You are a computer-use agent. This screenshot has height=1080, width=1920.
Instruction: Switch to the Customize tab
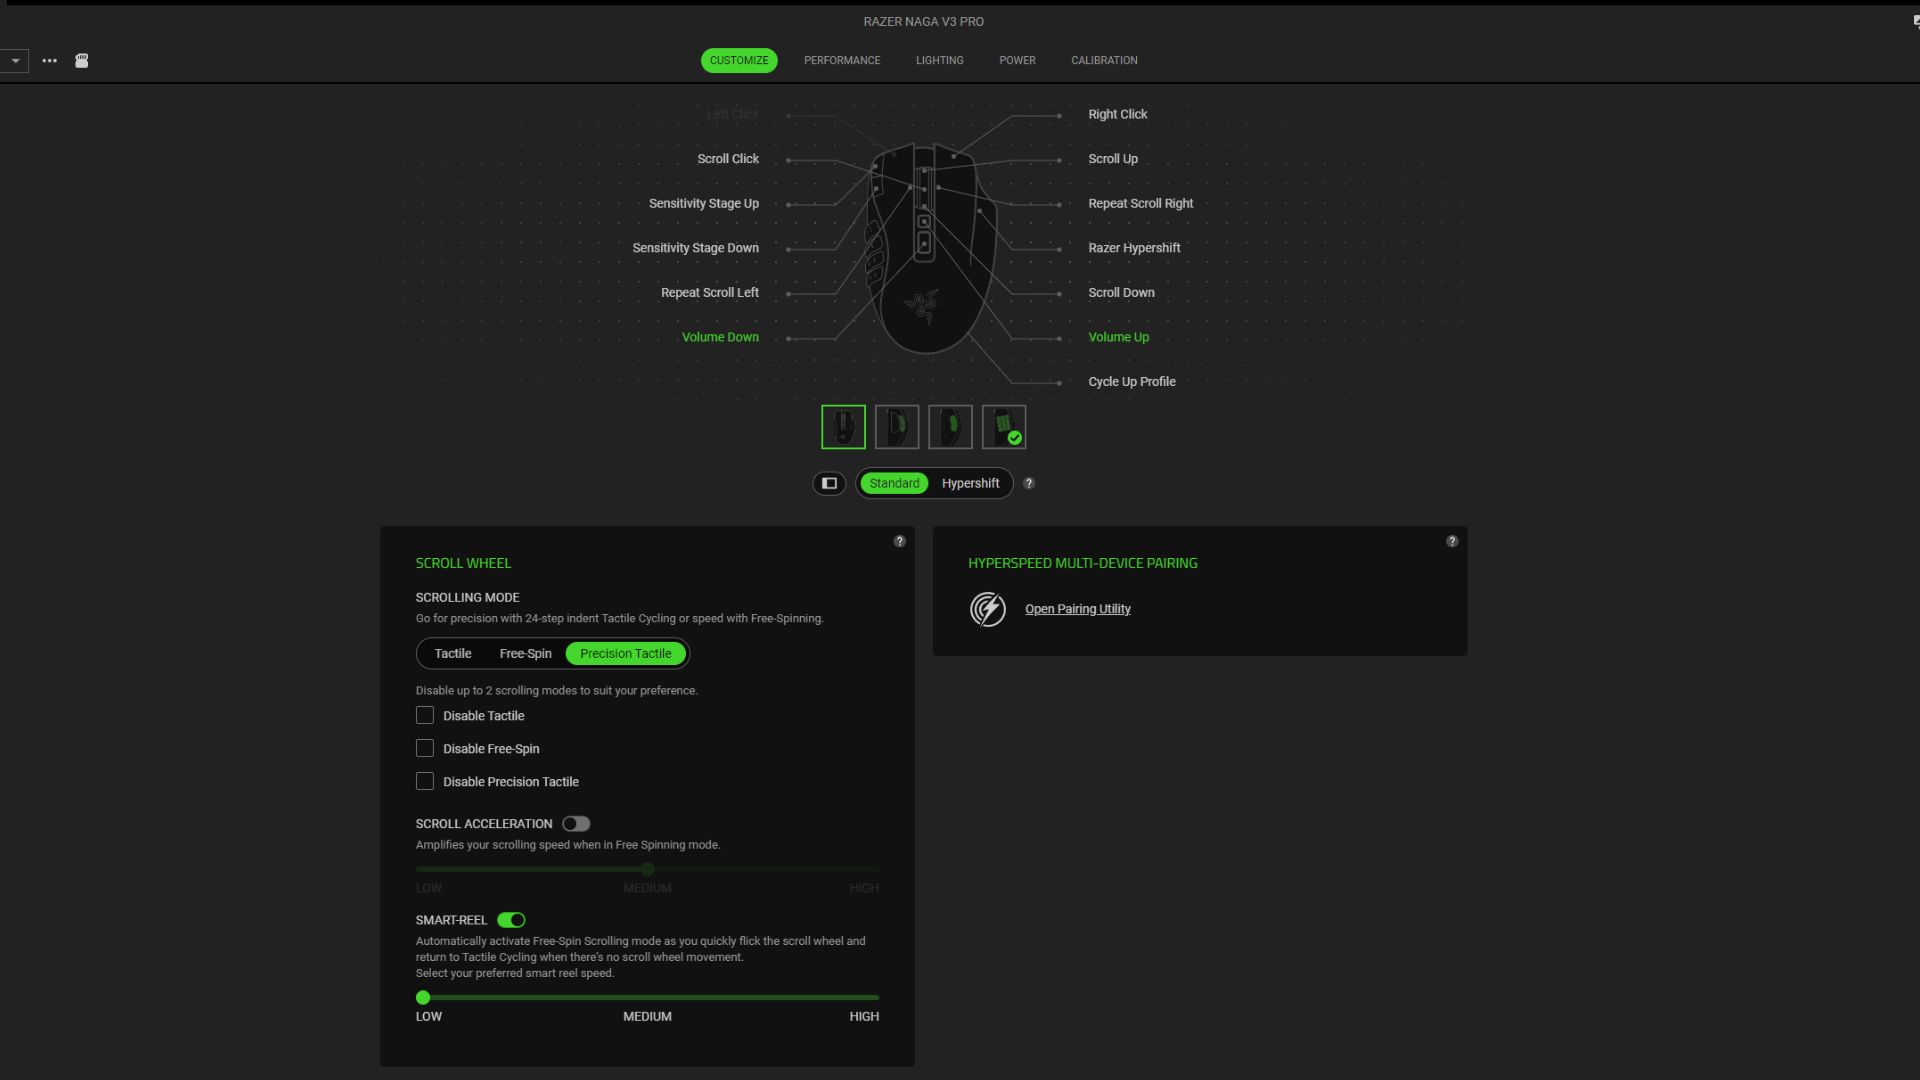[739, 60]
